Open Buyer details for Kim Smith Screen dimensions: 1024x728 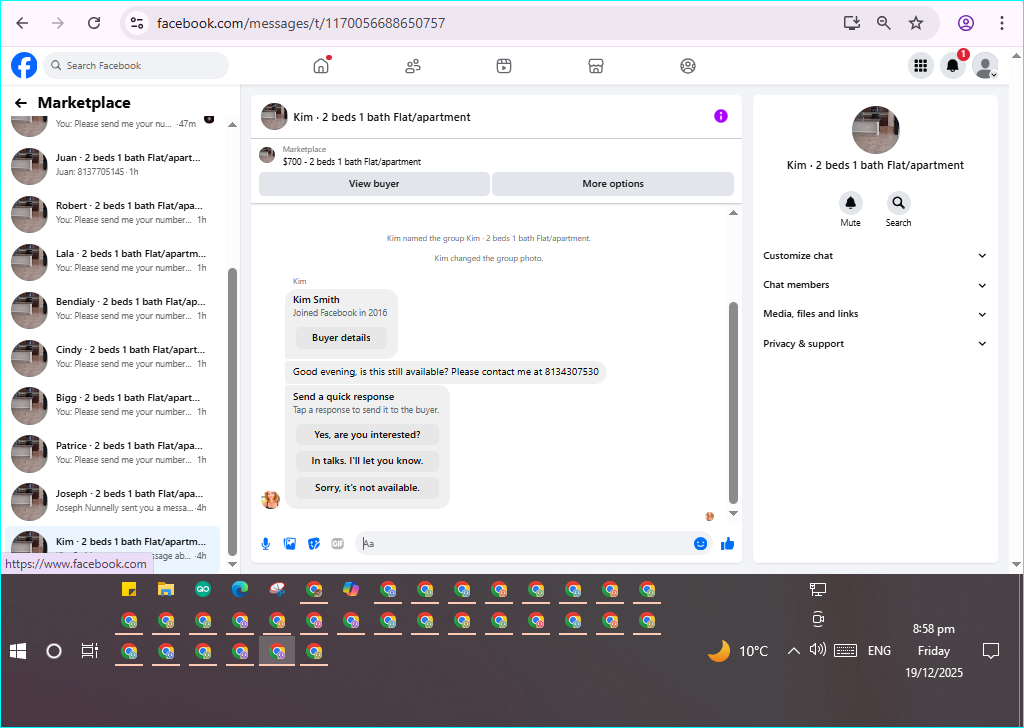click(x=341, y=338)
